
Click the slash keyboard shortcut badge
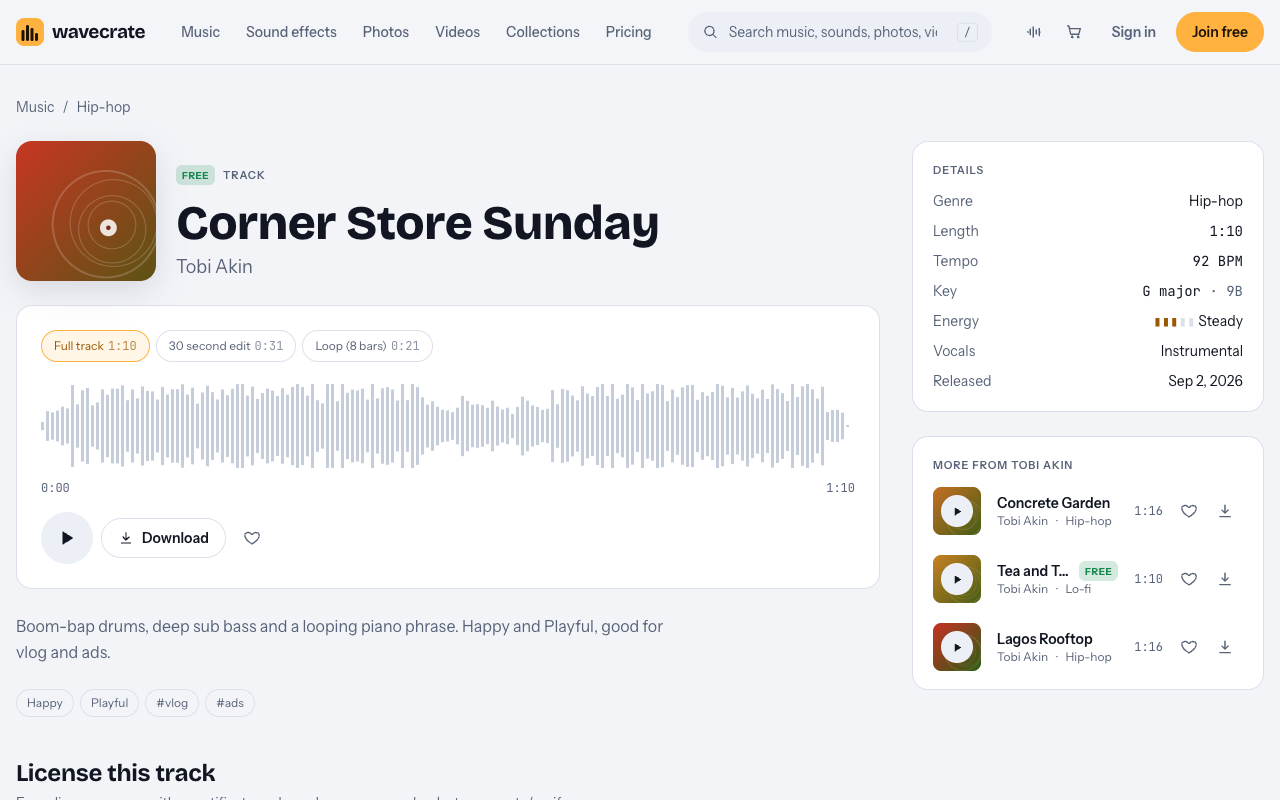(967, 32)
